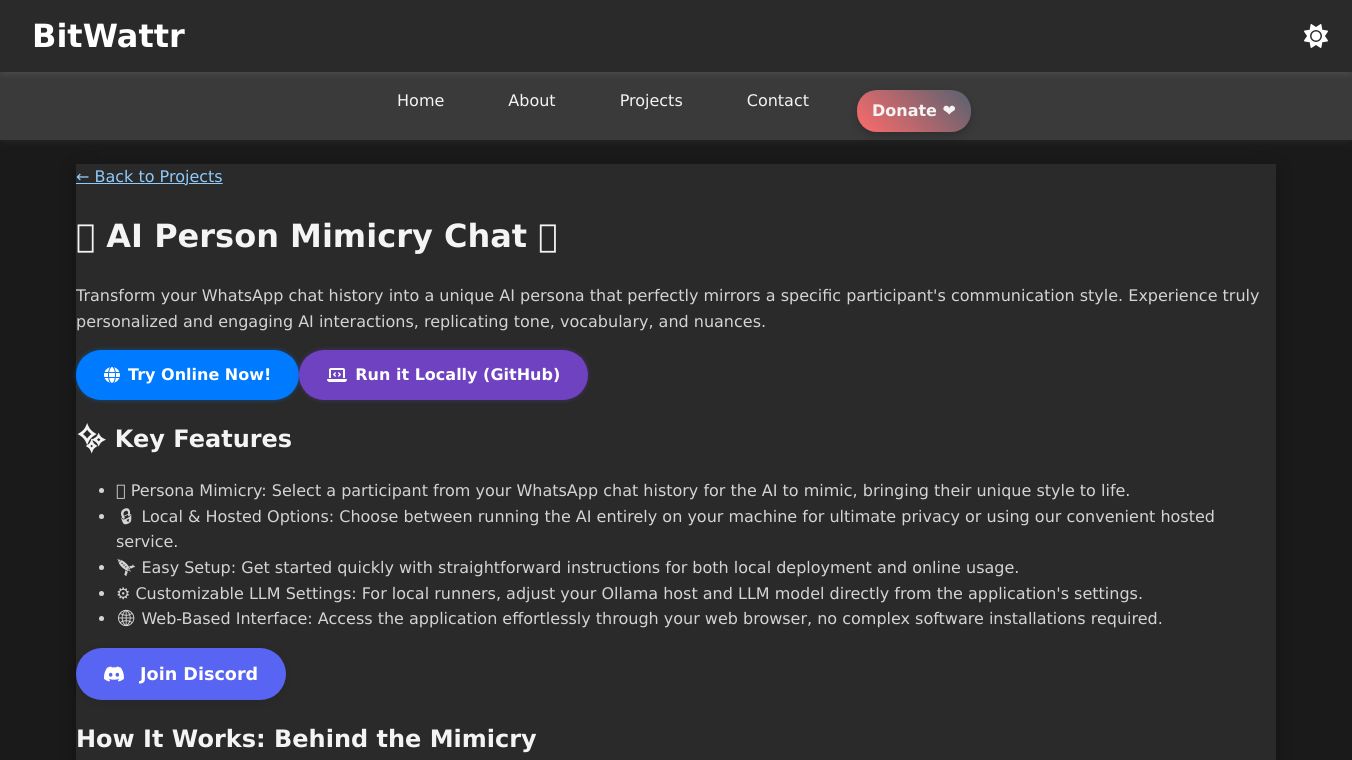Go to the About page
This screenshot has width=1352, height=760.
(531, 100)
